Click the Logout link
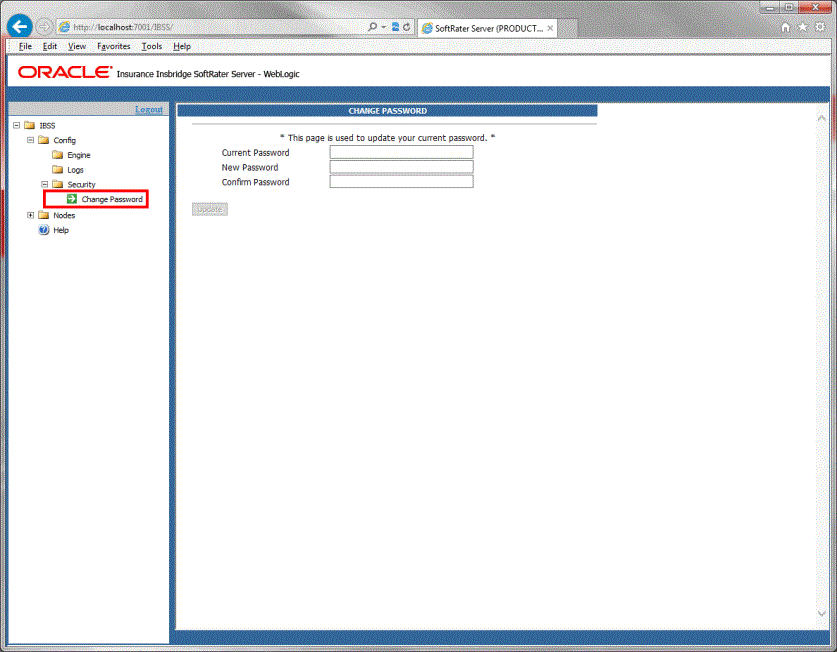Viewport: 837px width, 652px height. pos(149,109)
